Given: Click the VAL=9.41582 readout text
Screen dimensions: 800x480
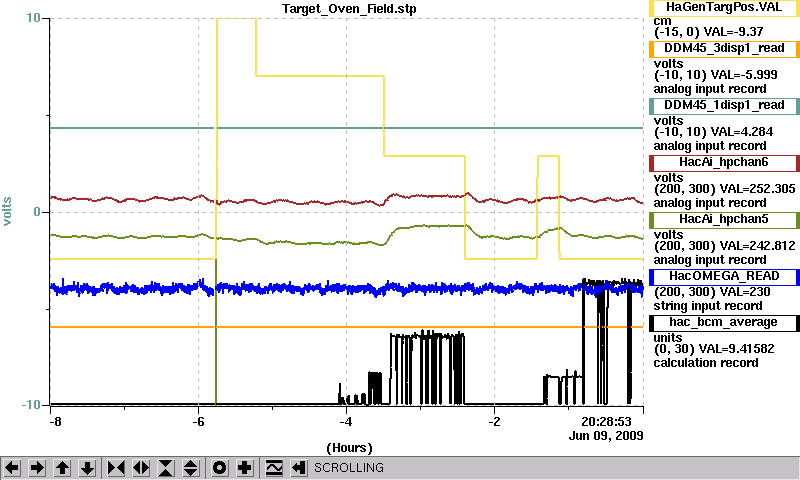Looking at the screenshot, I should coord(736,349).
